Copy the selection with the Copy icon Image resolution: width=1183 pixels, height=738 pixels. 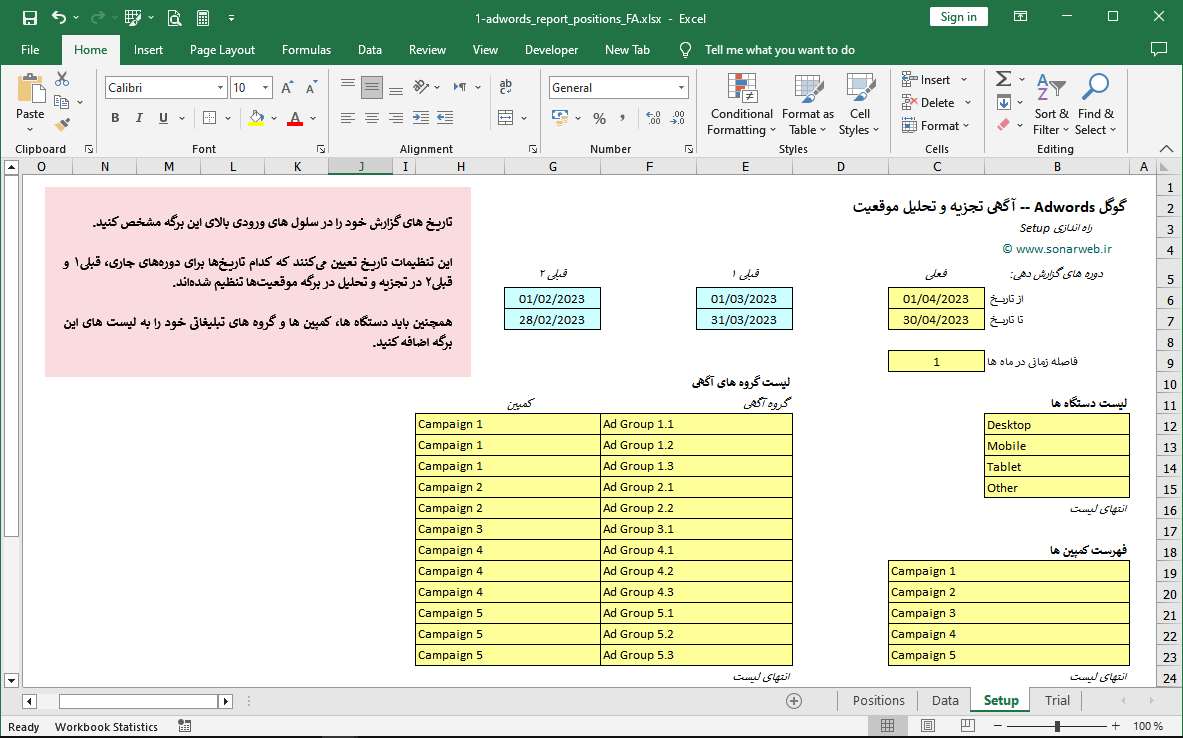[x=62, y=102]
